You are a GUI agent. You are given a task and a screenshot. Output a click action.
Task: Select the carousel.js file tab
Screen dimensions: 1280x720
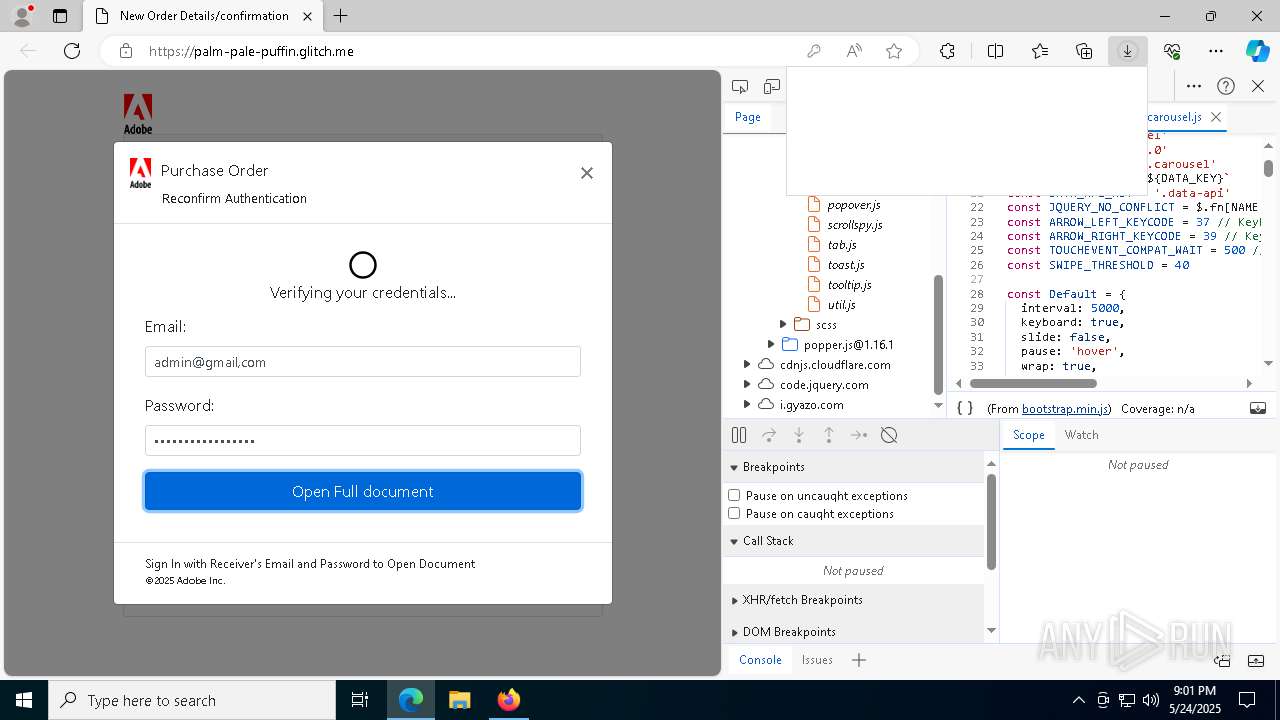(x=1175, y=117)
